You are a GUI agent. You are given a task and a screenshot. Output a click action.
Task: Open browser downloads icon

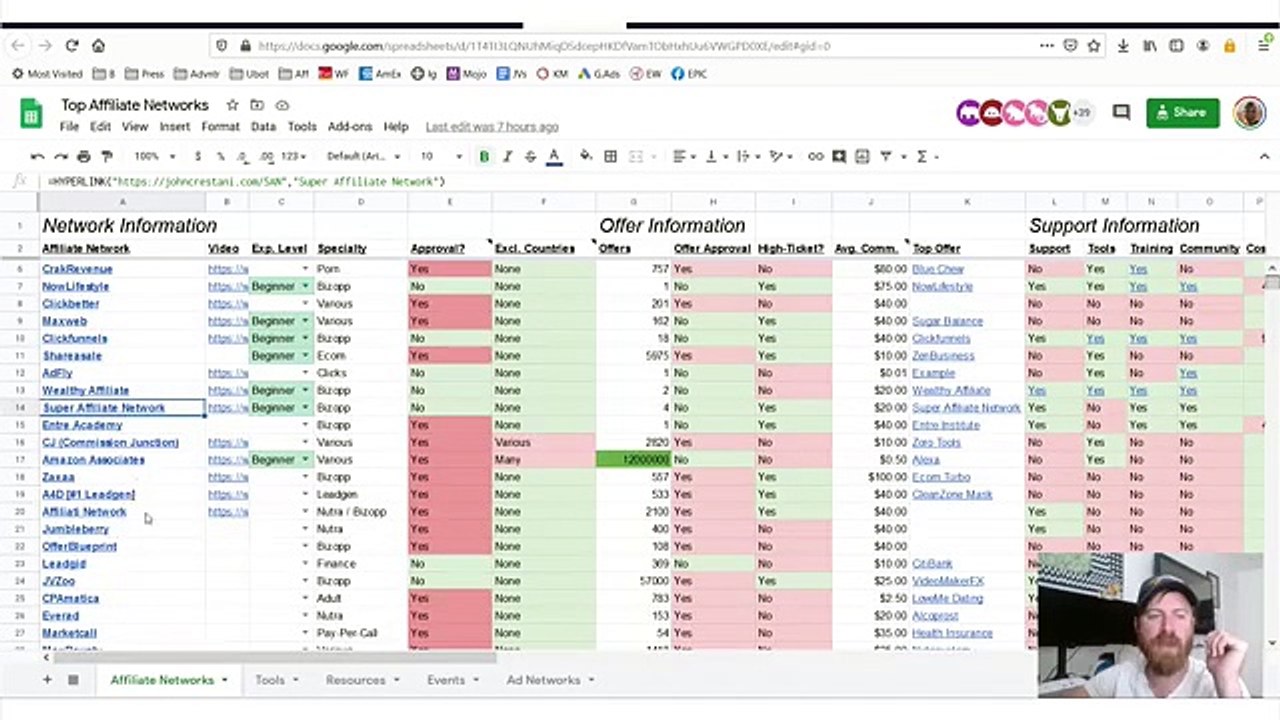coord(1123,46)
